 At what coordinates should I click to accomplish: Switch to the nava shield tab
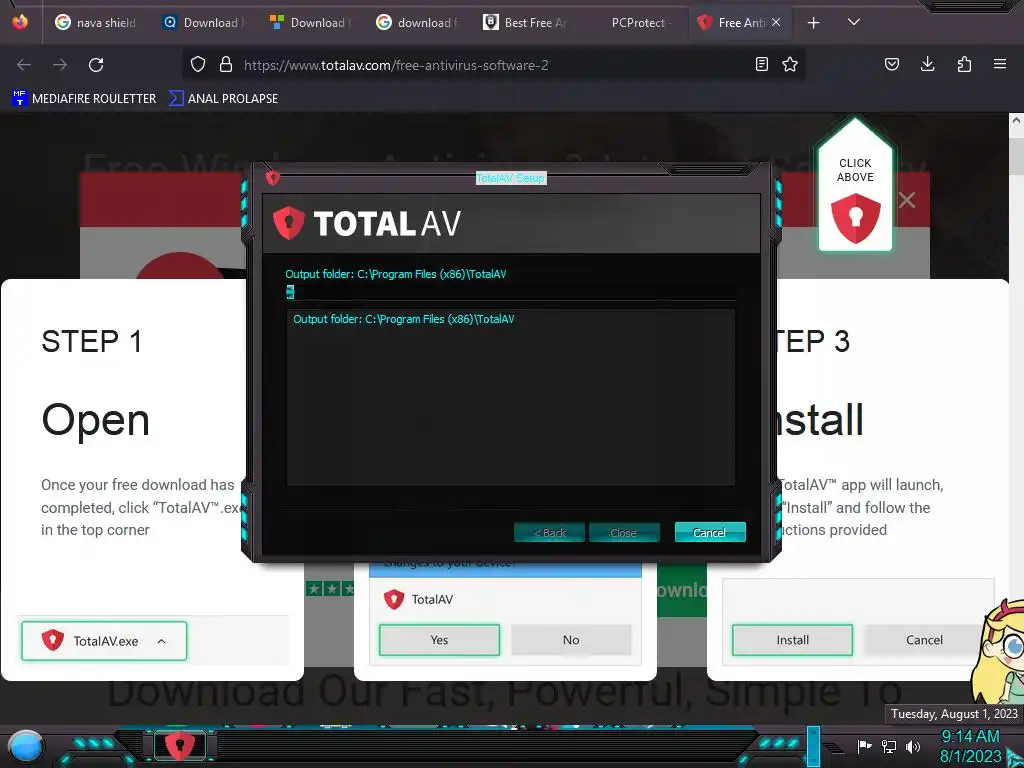95,22
